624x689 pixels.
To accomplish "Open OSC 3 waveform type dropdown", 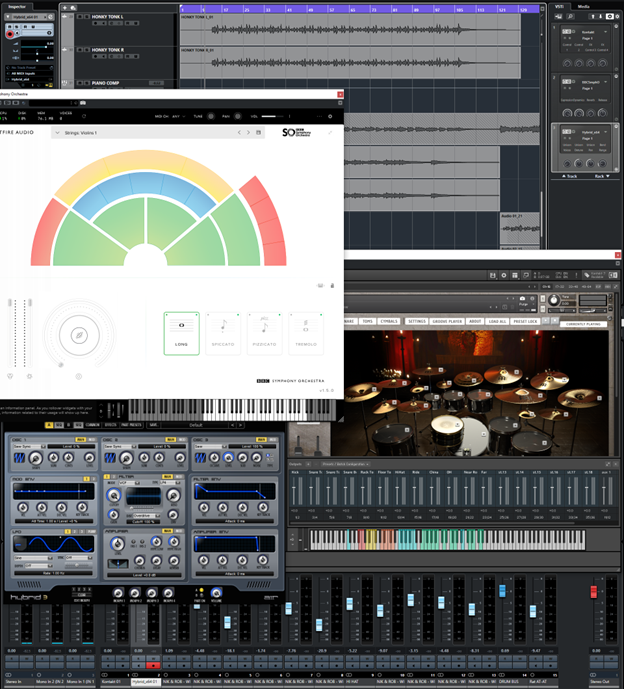I will coord(210,446).
